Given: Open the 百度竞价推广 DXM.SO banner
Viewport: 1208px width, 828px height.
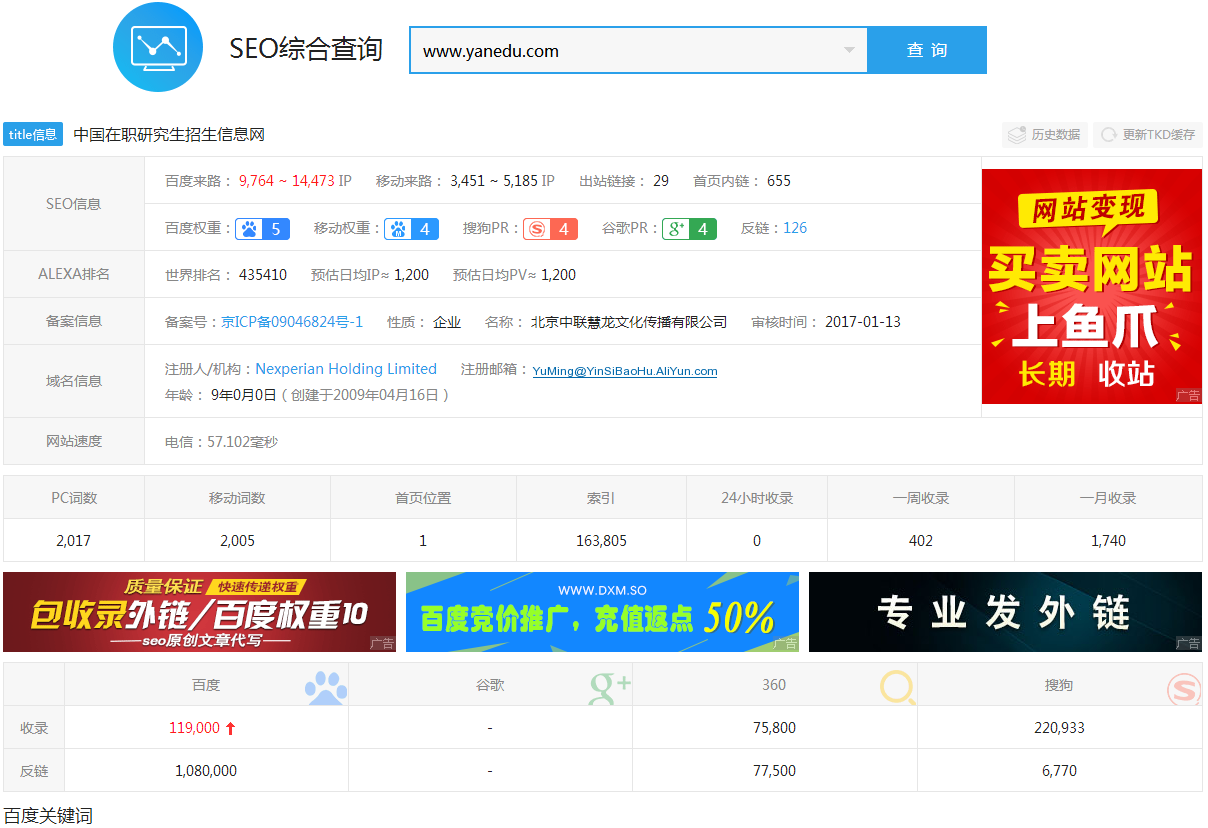Looking at the screenshot, I should [602, 612].
